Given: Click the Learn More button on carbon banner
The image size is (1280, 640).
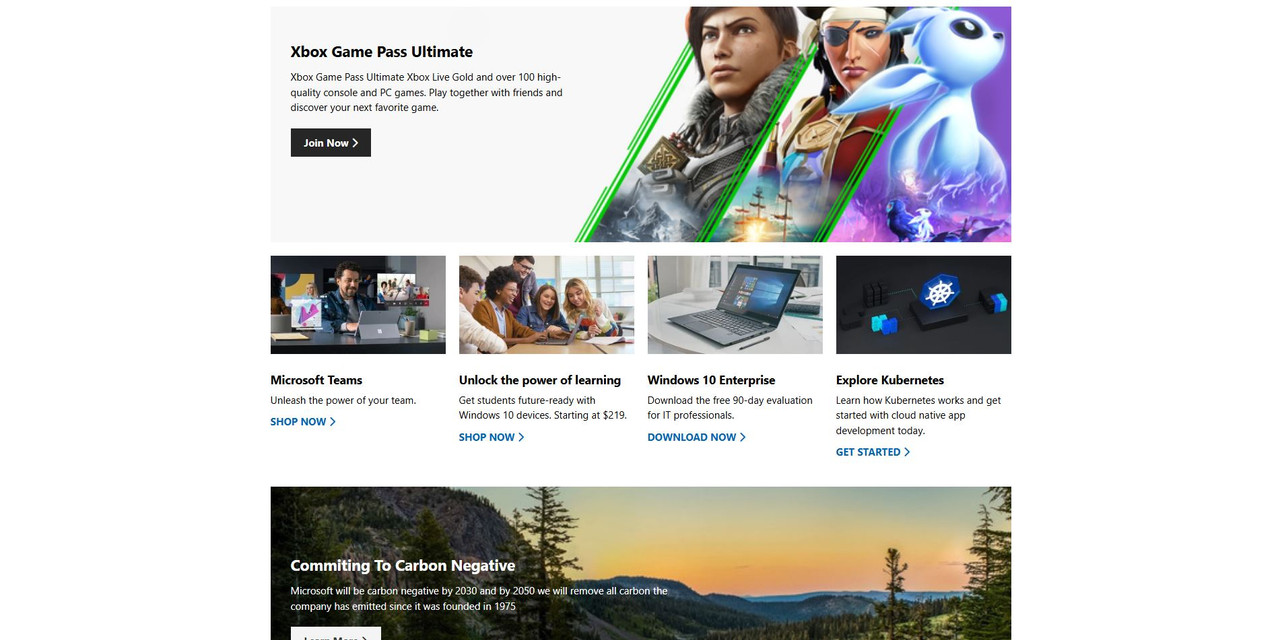Looking at the screenshot, I should [x=336, y=634].
